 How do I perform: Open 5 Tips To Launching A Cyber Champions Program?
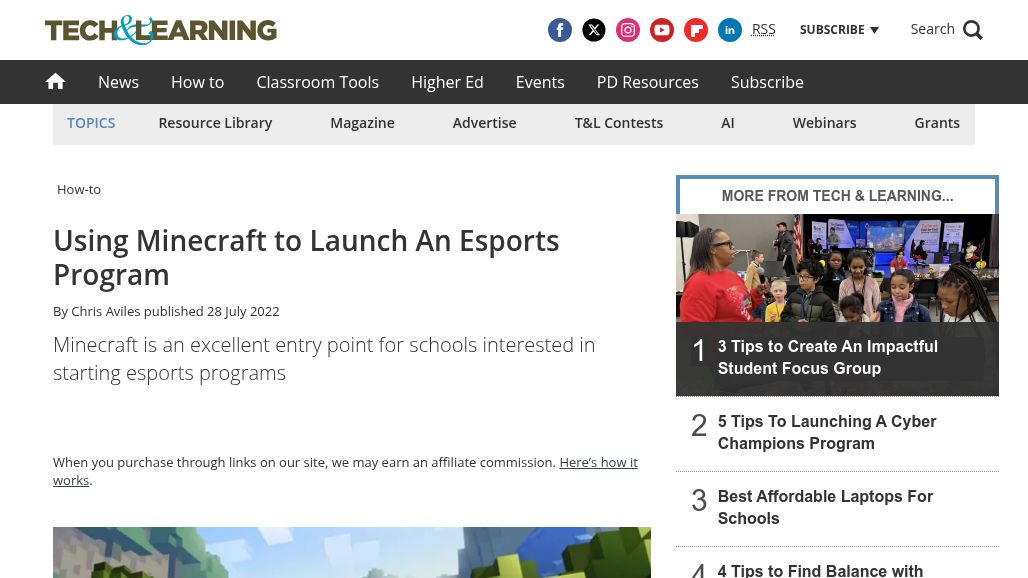point(827,433)
